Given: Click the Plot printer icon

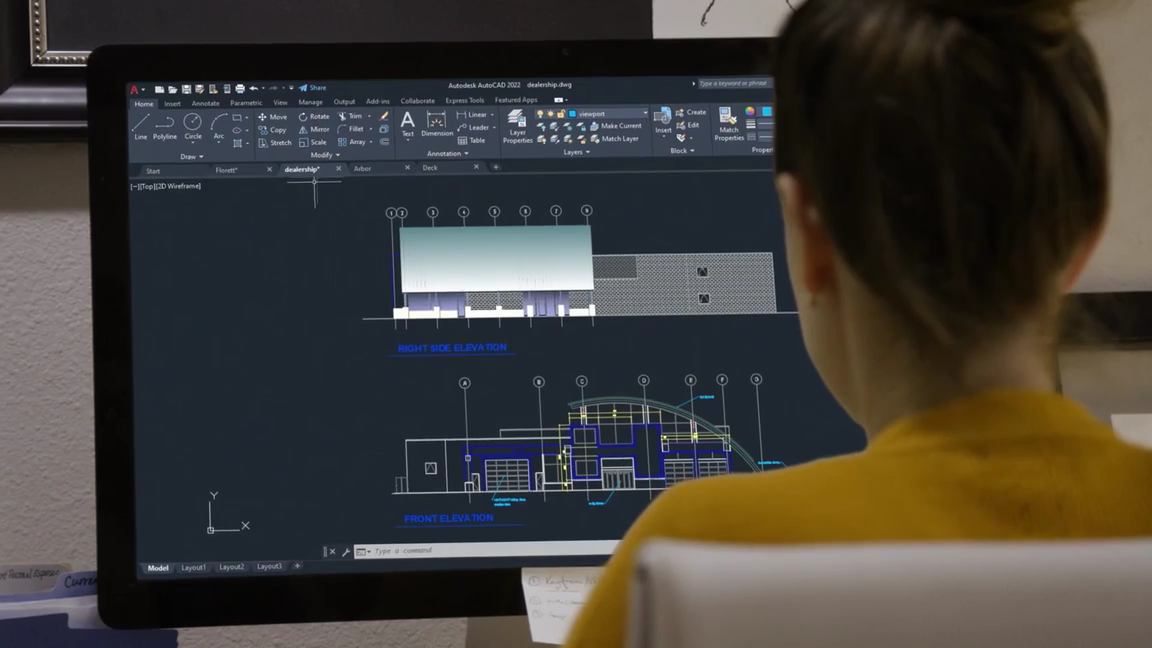Looking at the screenshot, I should (x=240, y=89).
